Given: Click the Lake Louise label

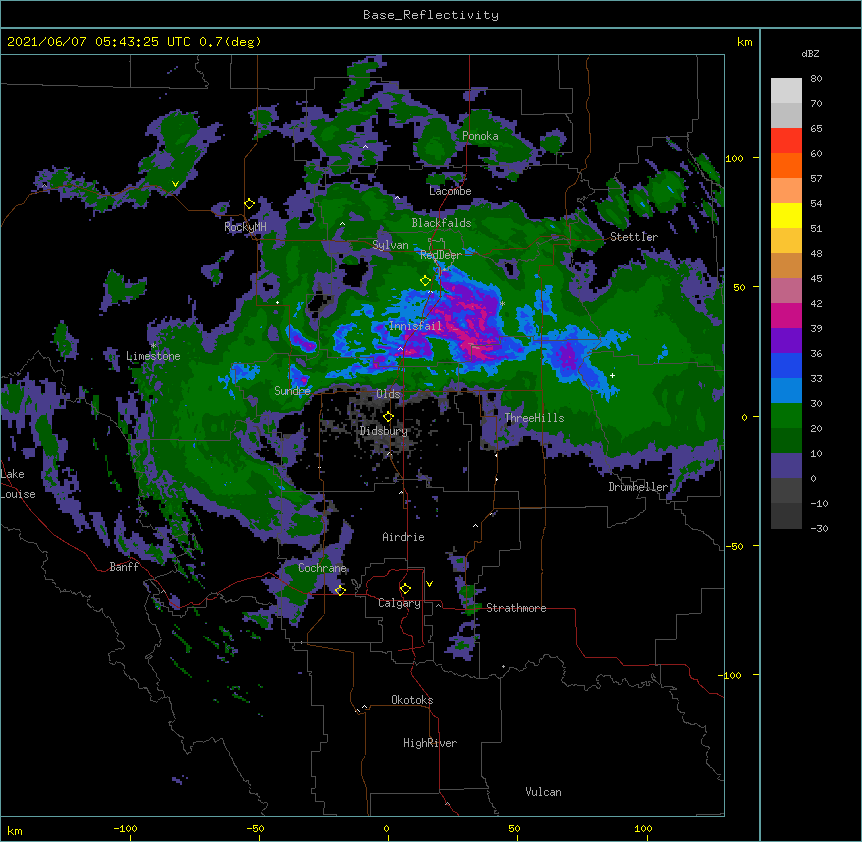Looking at the screenshot, I should (x=18, y=484).
